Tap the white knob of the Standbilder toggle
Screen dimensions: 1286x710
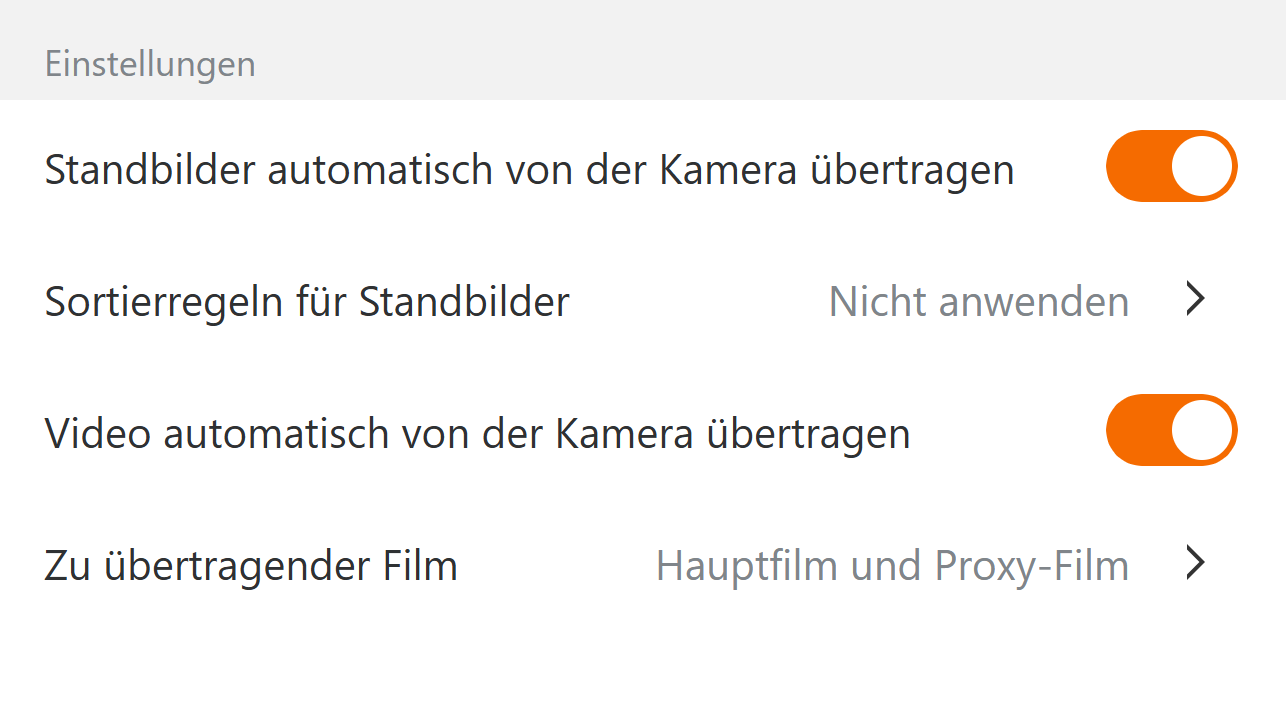[1202, 166]
